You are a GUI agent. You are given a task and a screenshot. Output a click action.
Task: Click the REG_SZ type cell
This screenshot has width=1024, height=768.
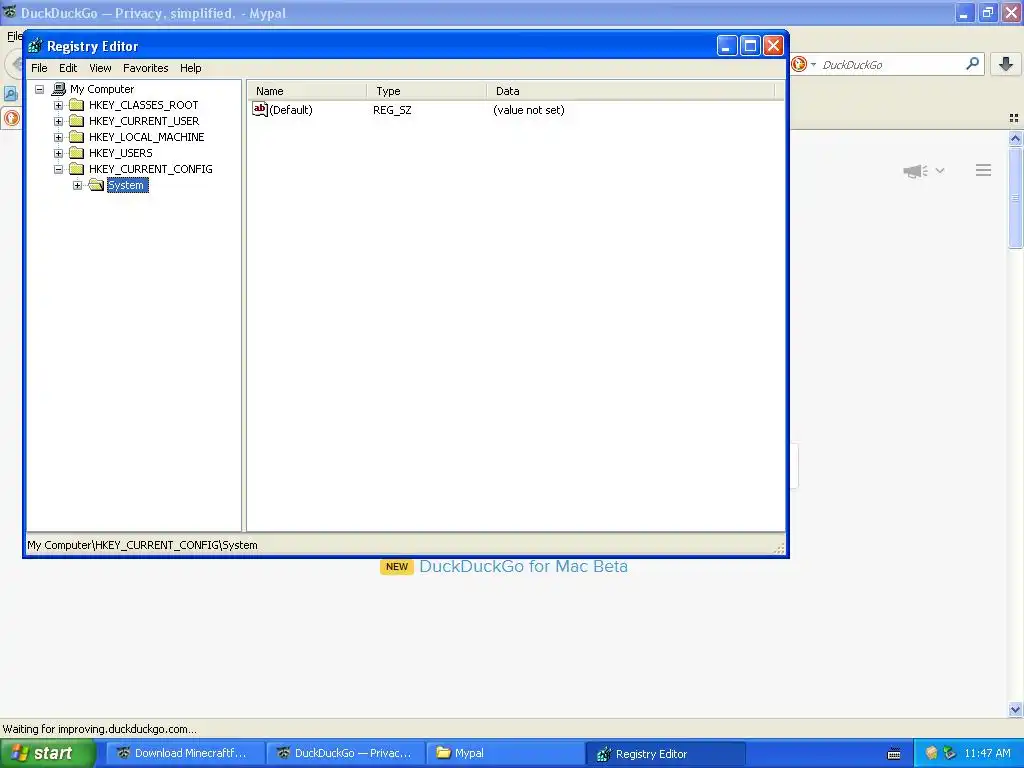click(392, 110)
